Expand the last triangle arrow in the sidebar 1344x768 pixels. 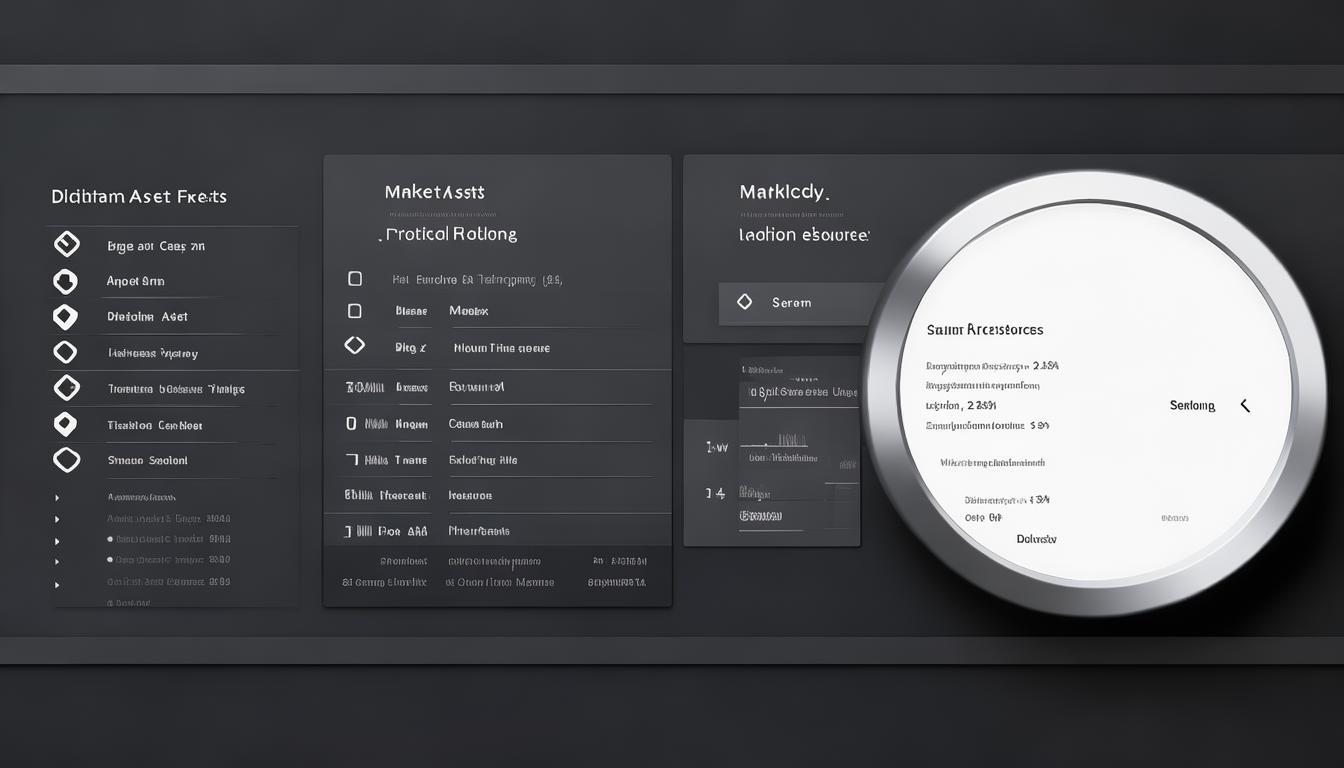tap(57, 585)
